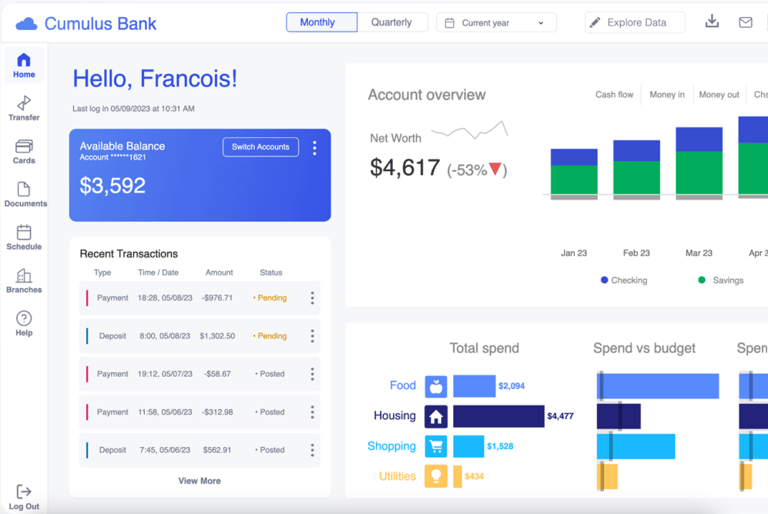
Task: Click the Utilities lightbulb category icon
Action: coord(436,476)
